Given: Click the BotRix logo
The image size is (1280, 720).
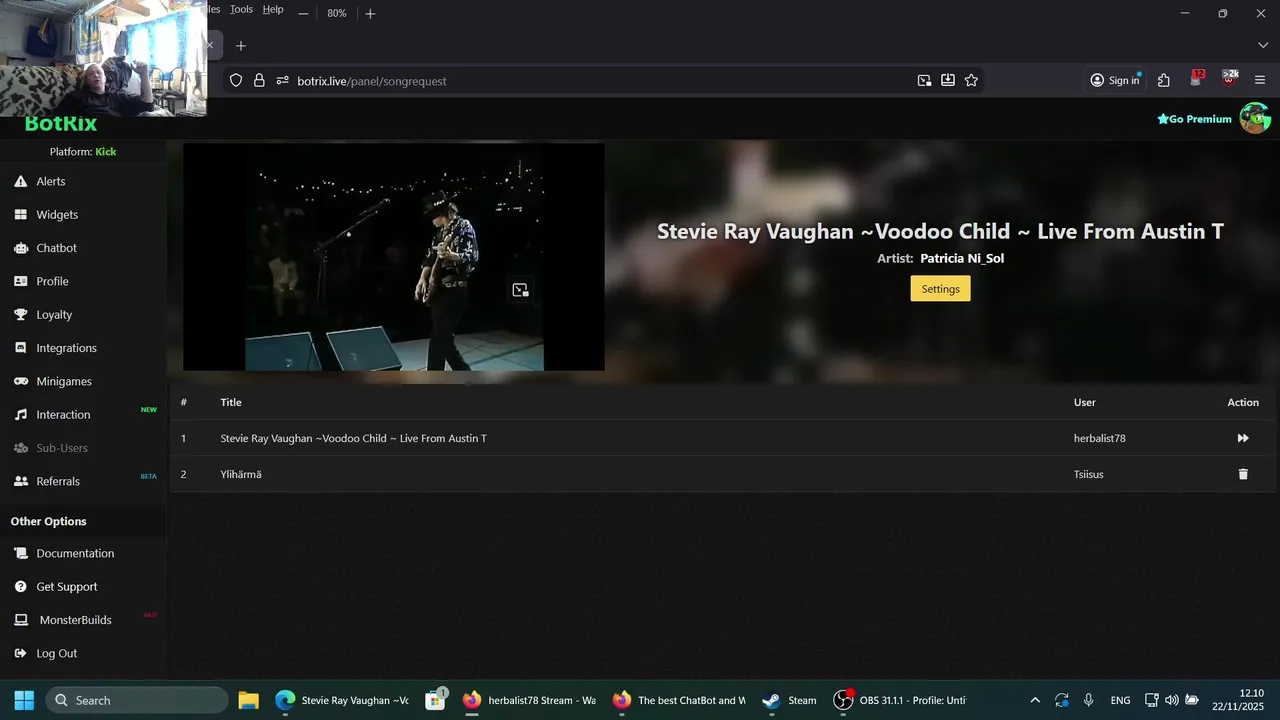Looking at the screenshot, I should point(61,125).
